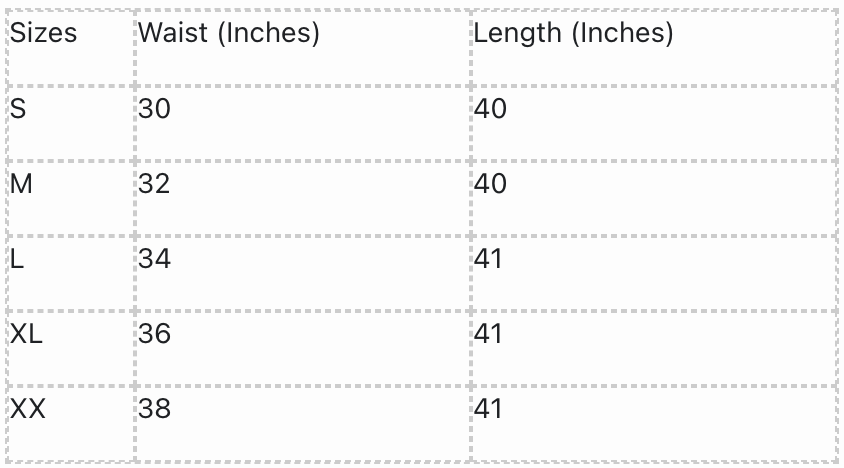
Task: Click length 40 in the M row
Action: tap(491, 184)
